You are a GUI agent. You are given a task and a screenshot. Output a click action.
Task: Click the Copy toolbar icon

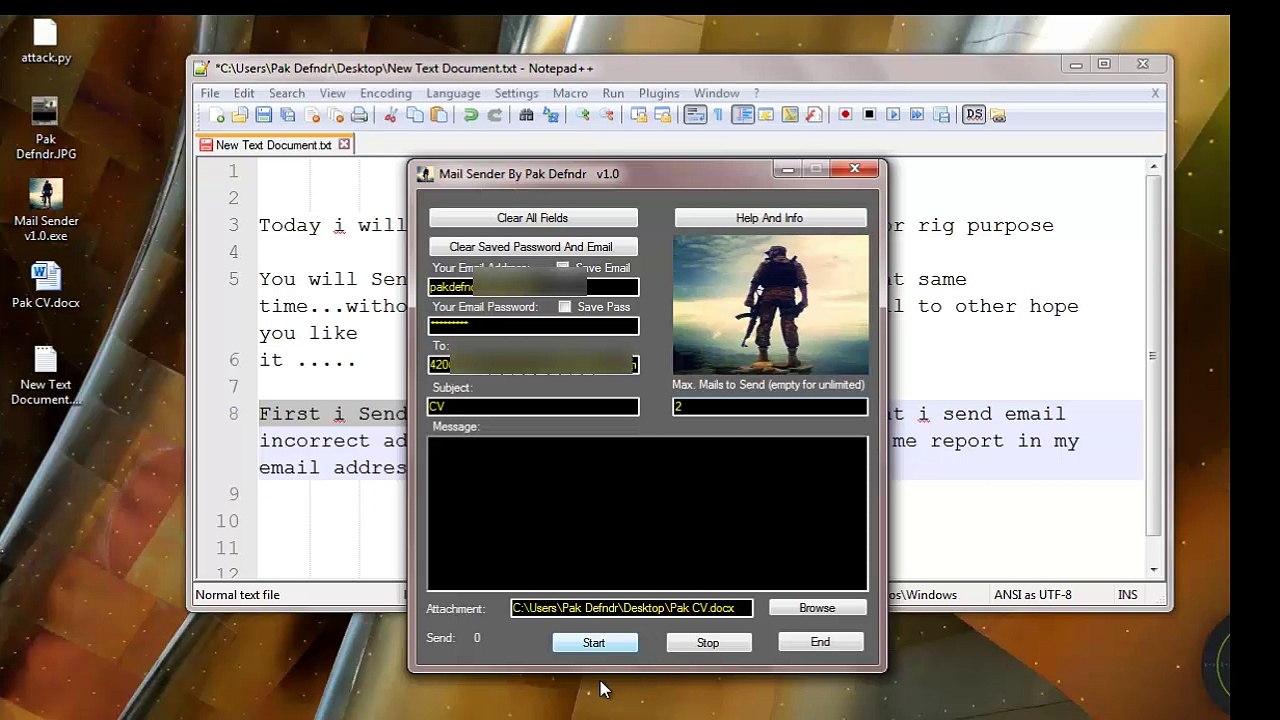coord(414,115)
